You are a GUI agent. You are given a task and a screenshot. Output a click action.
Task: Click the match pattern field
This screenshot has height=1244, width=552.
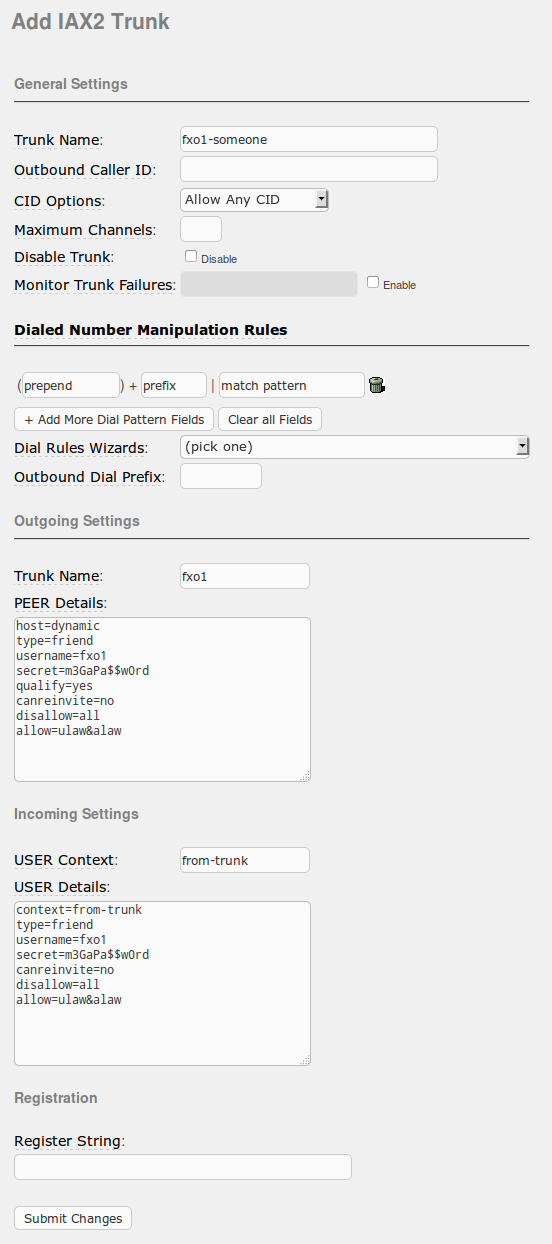point(292,385)
